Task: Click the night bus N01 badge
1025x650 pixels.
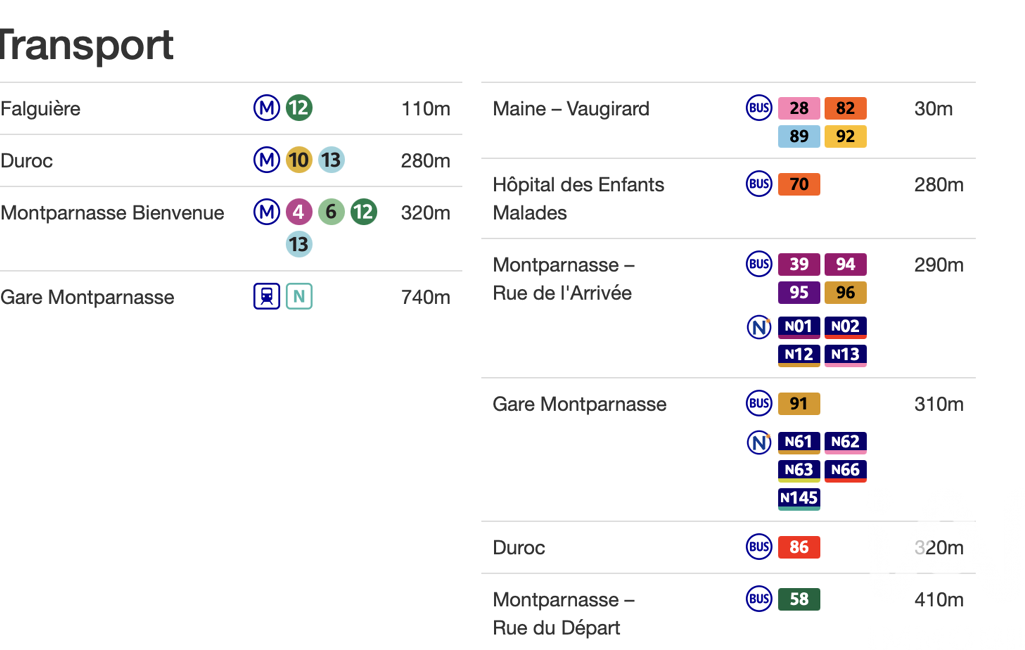Action: click(x=799, y=327)
